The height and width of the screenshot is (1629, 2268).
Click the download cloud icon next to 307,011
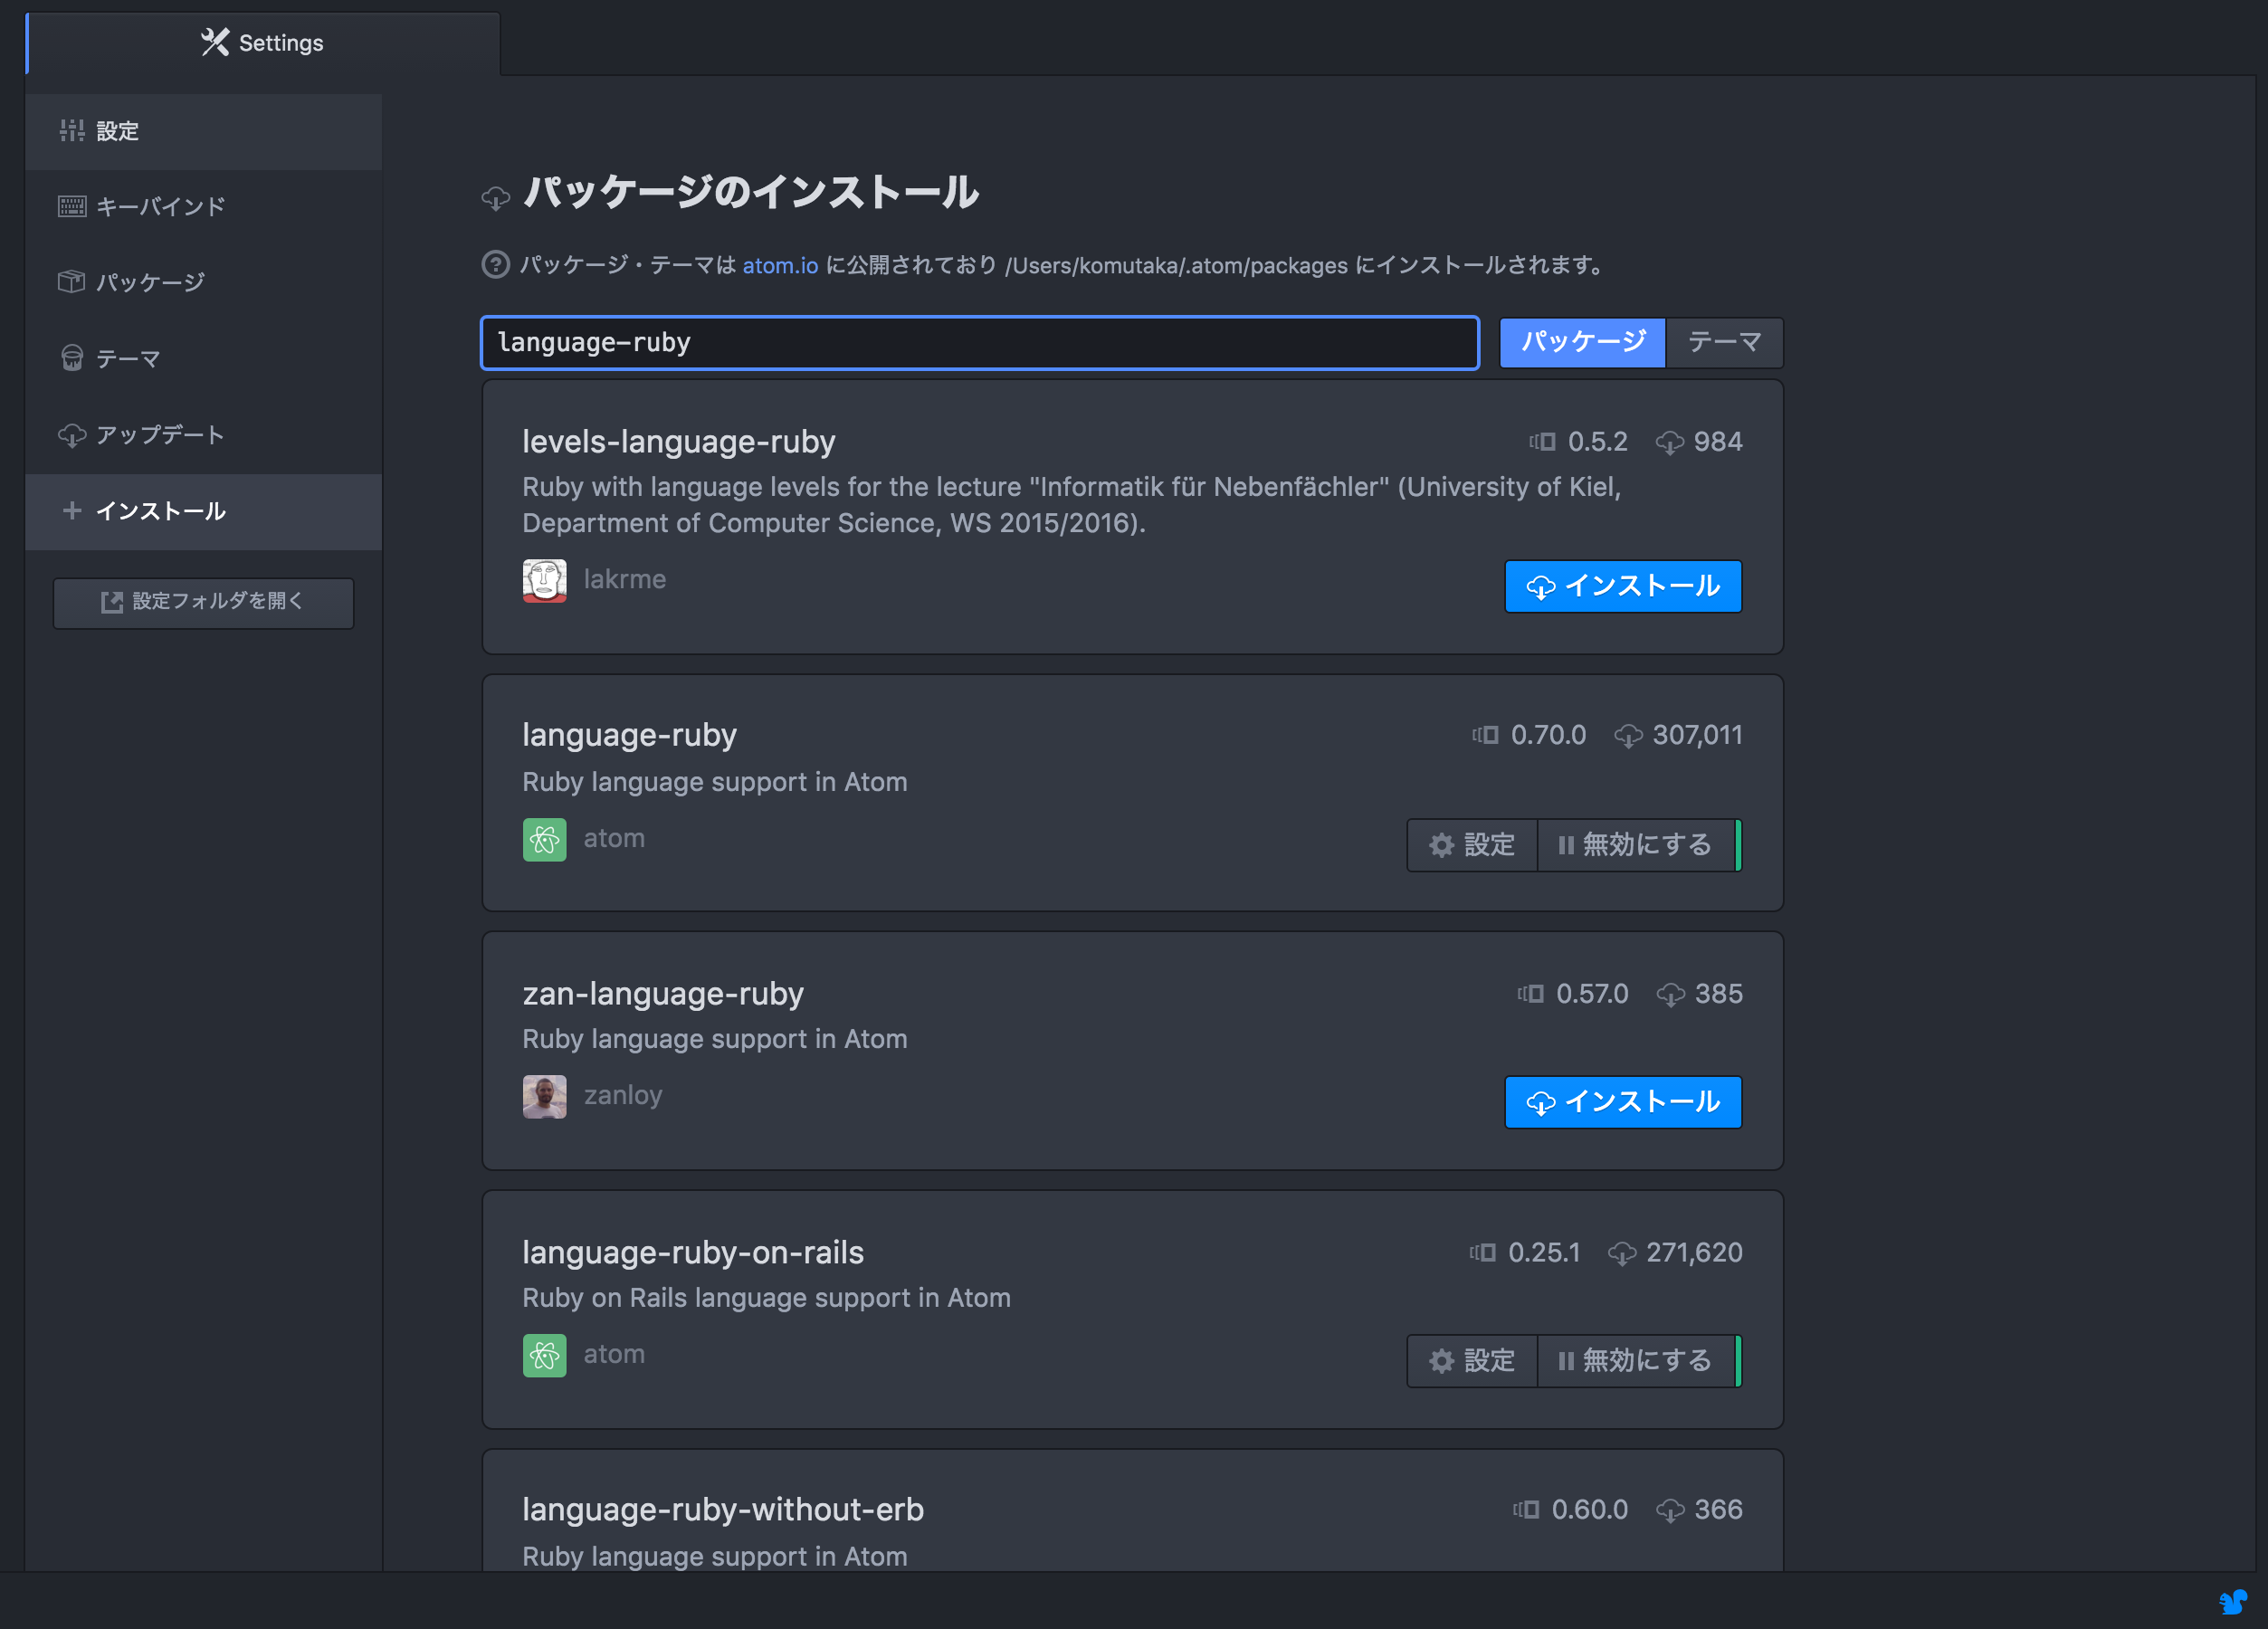1628,737
